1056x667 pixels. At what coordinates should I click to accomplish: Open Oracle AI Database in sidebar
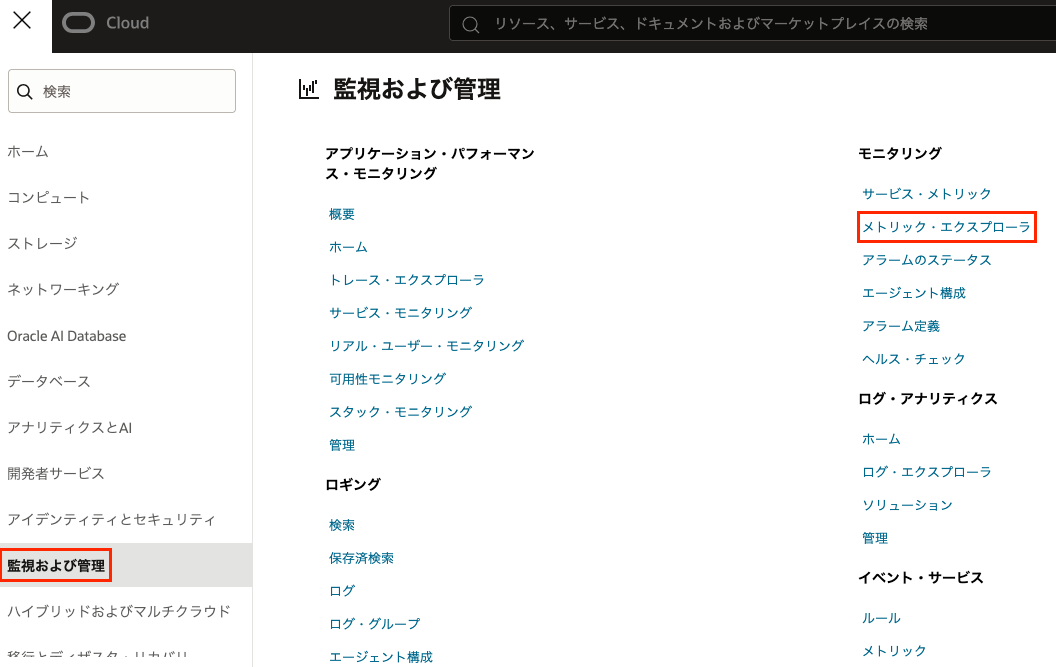click(67, 336)
